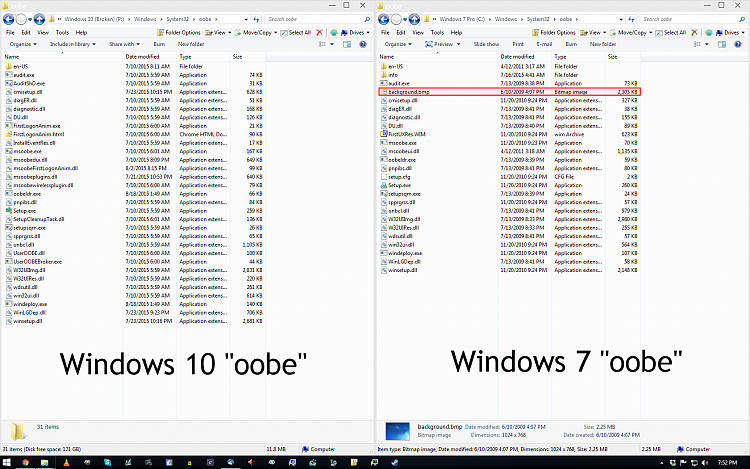Image resolution: width=750 pixels, height=469 pixels.
Task: Click New folder in the Windows 7 window
Action: click(x=603, y=44)
